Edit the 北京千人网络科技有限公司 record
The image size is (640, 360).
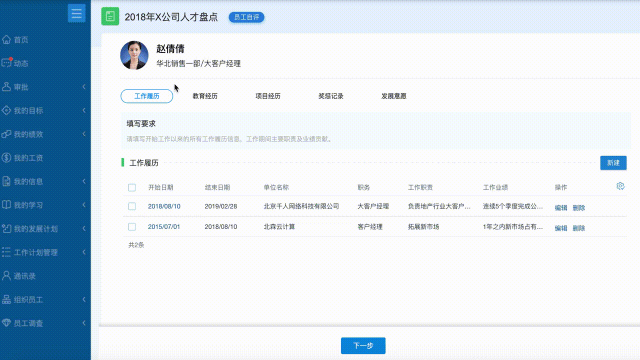click(x=561, y=208)
